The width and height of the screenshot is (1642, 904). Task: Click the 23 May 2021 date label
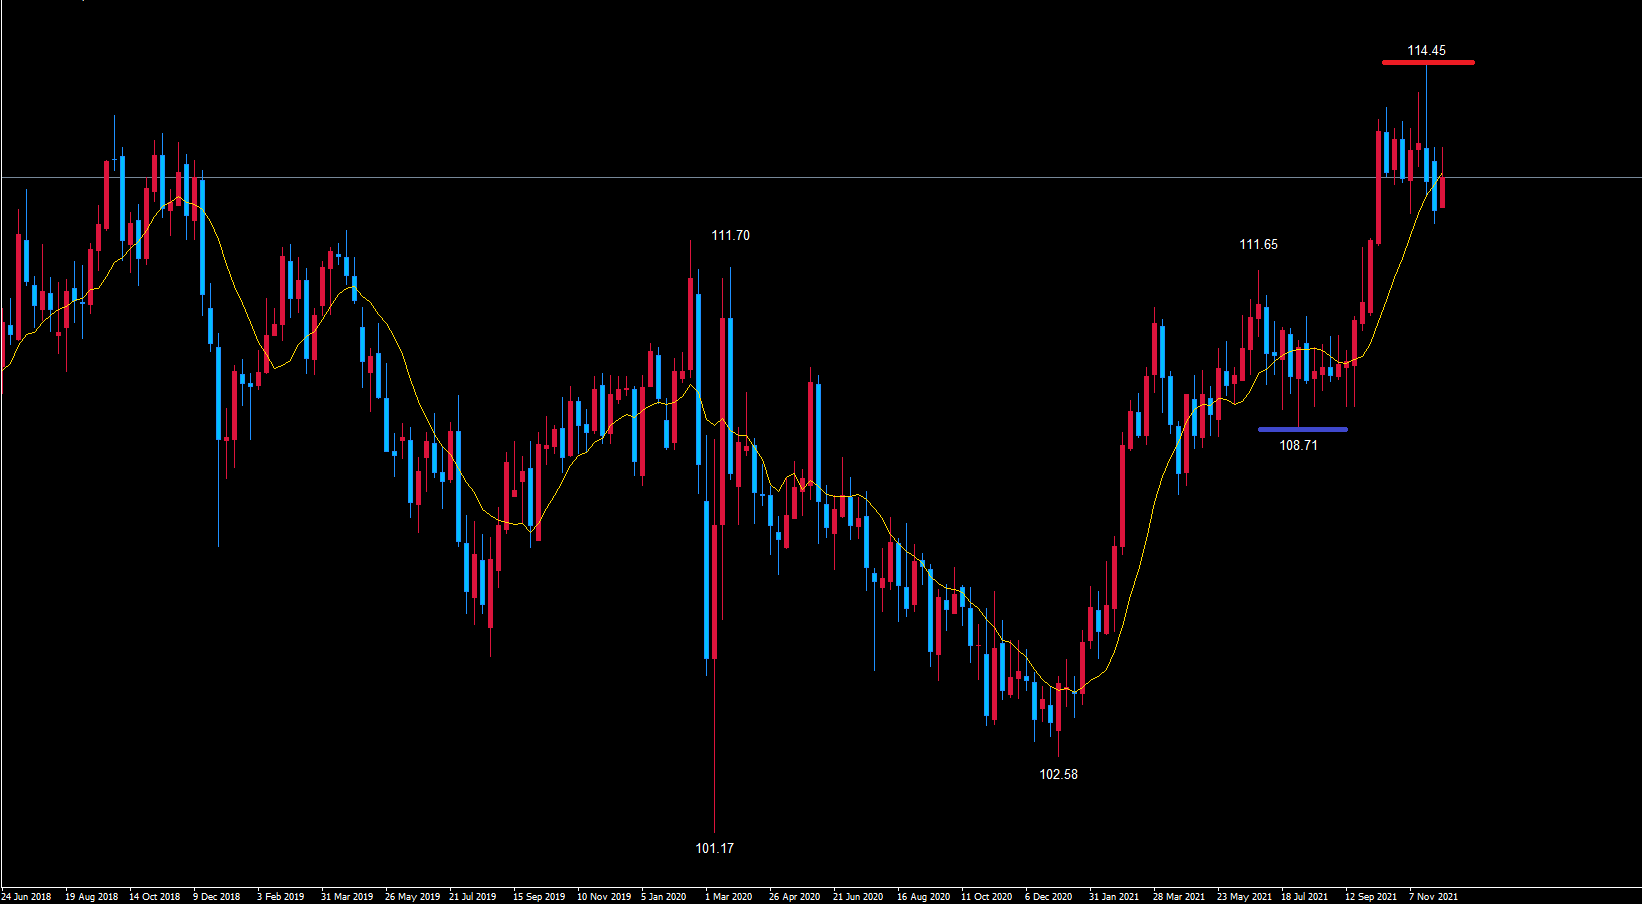1244,897
